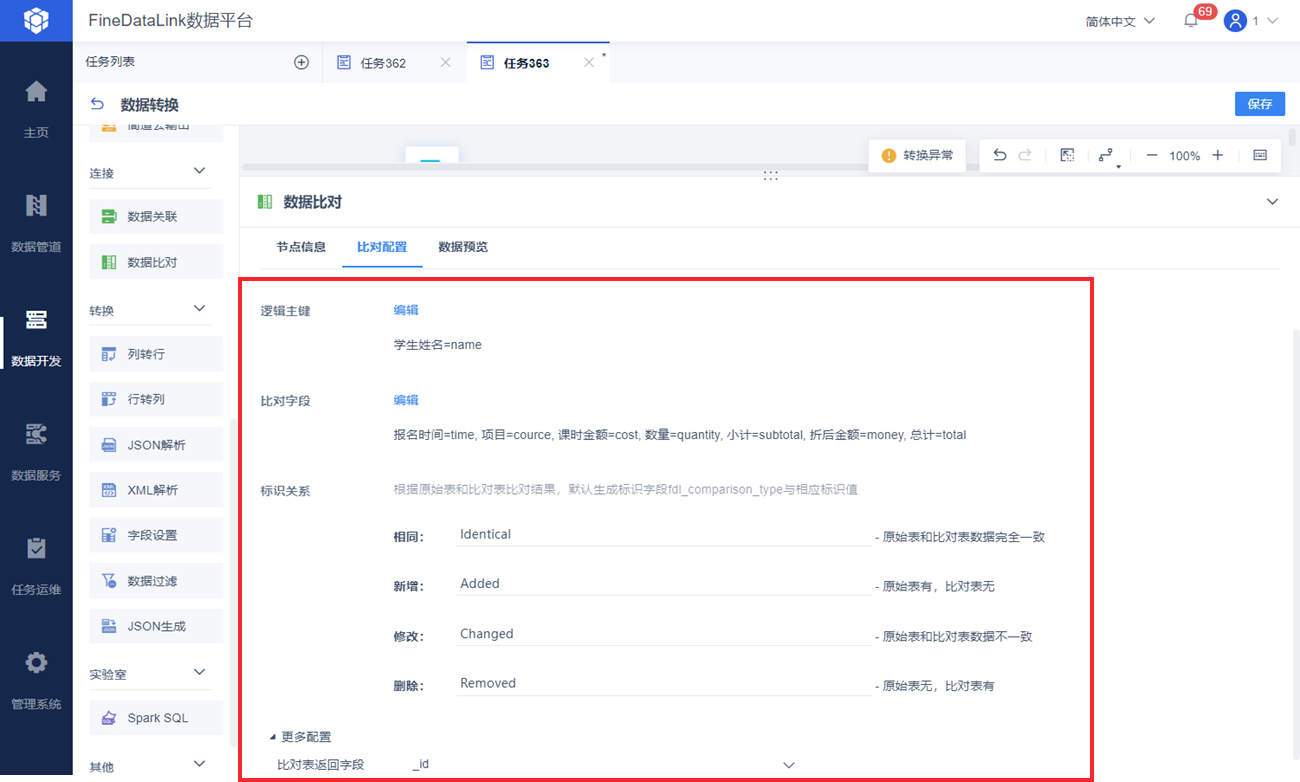
Task: Collapse the 数据比对 config panel chevron
Action: coord(1272,202)
